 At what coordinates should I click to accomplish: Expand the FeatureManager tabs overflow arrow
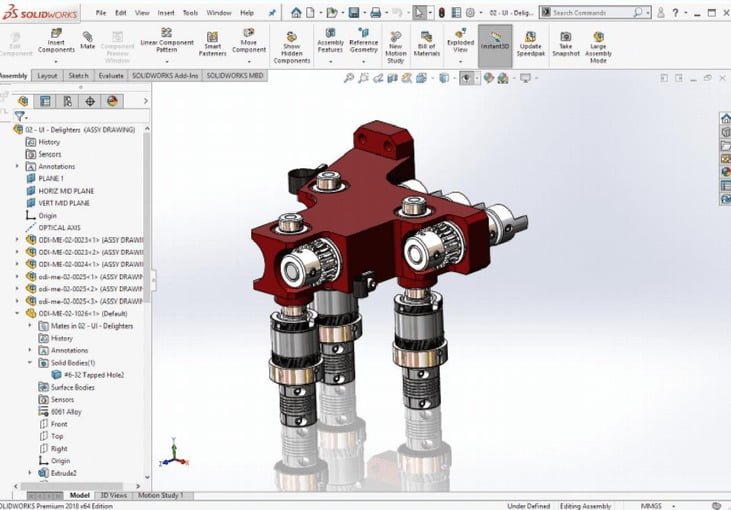coord(145,101)
